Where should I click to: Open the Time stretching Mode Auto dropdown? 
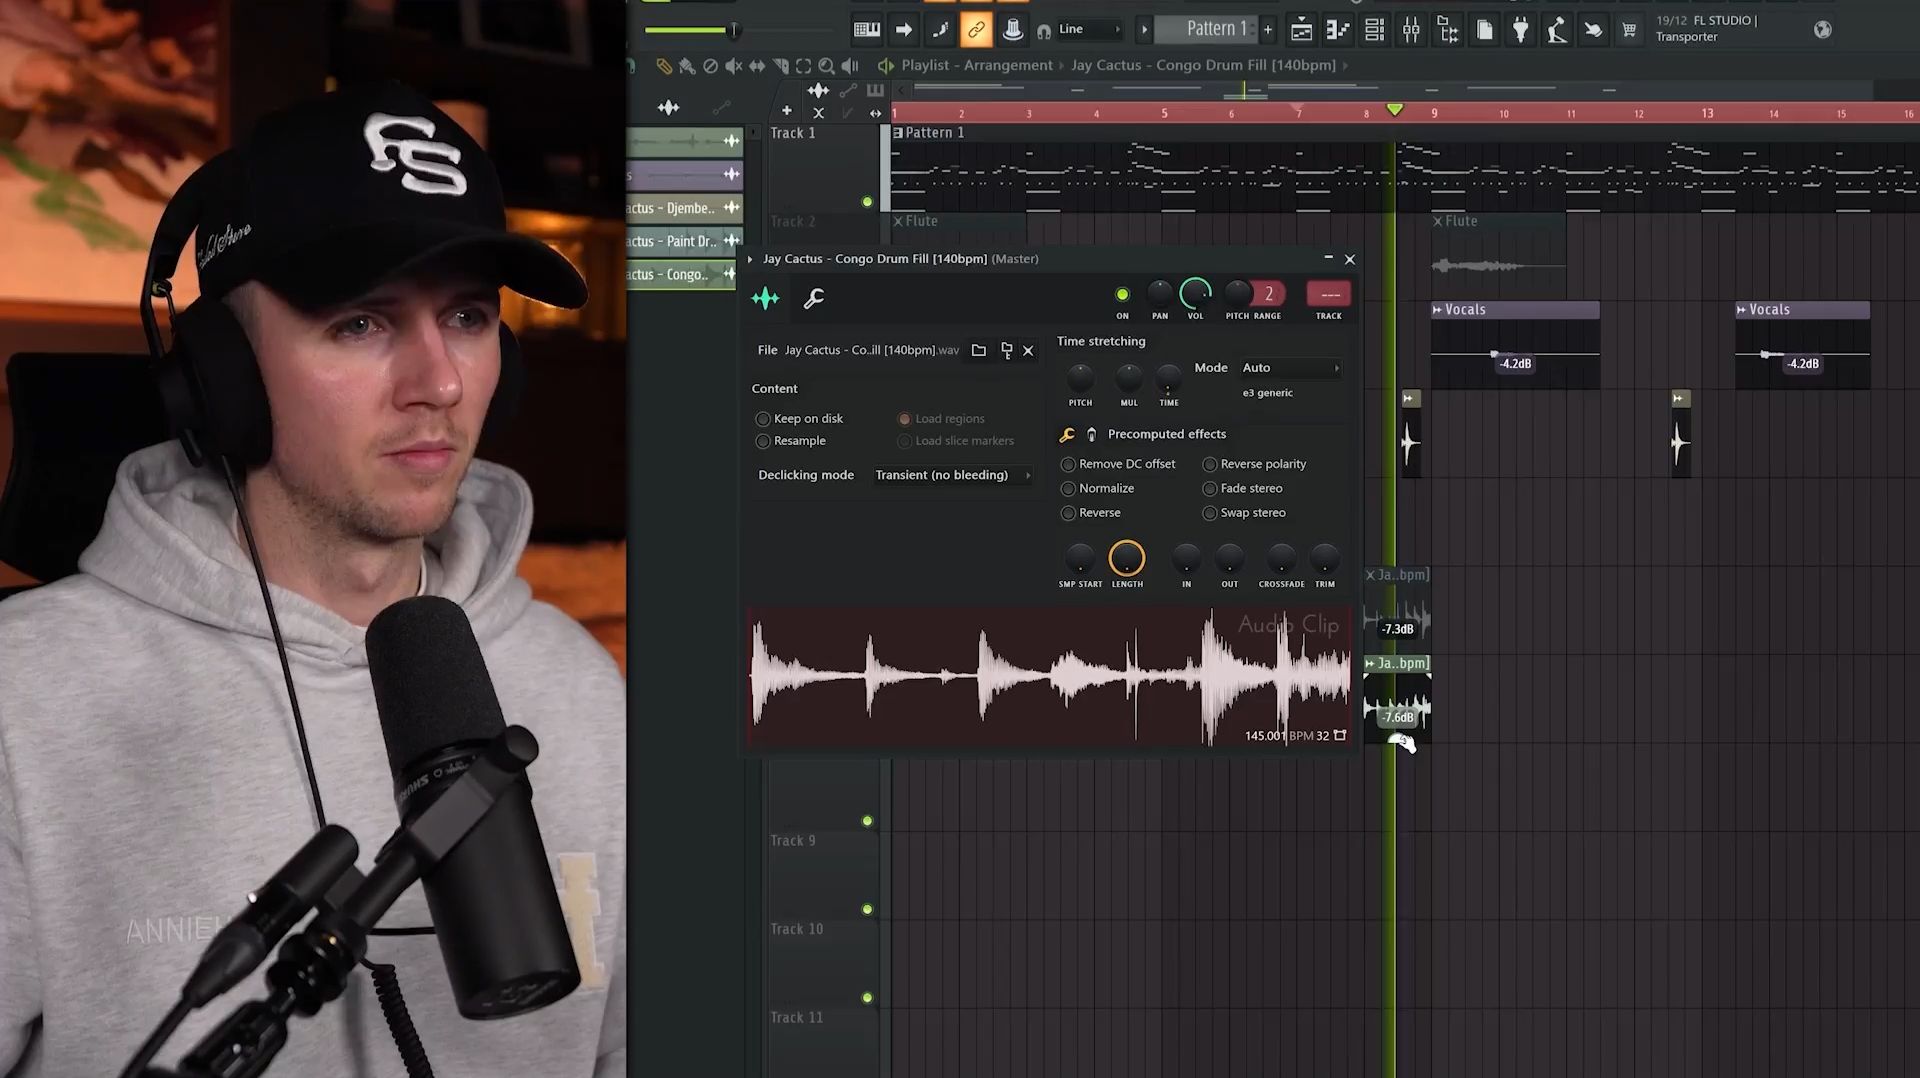pos(1290,368)
